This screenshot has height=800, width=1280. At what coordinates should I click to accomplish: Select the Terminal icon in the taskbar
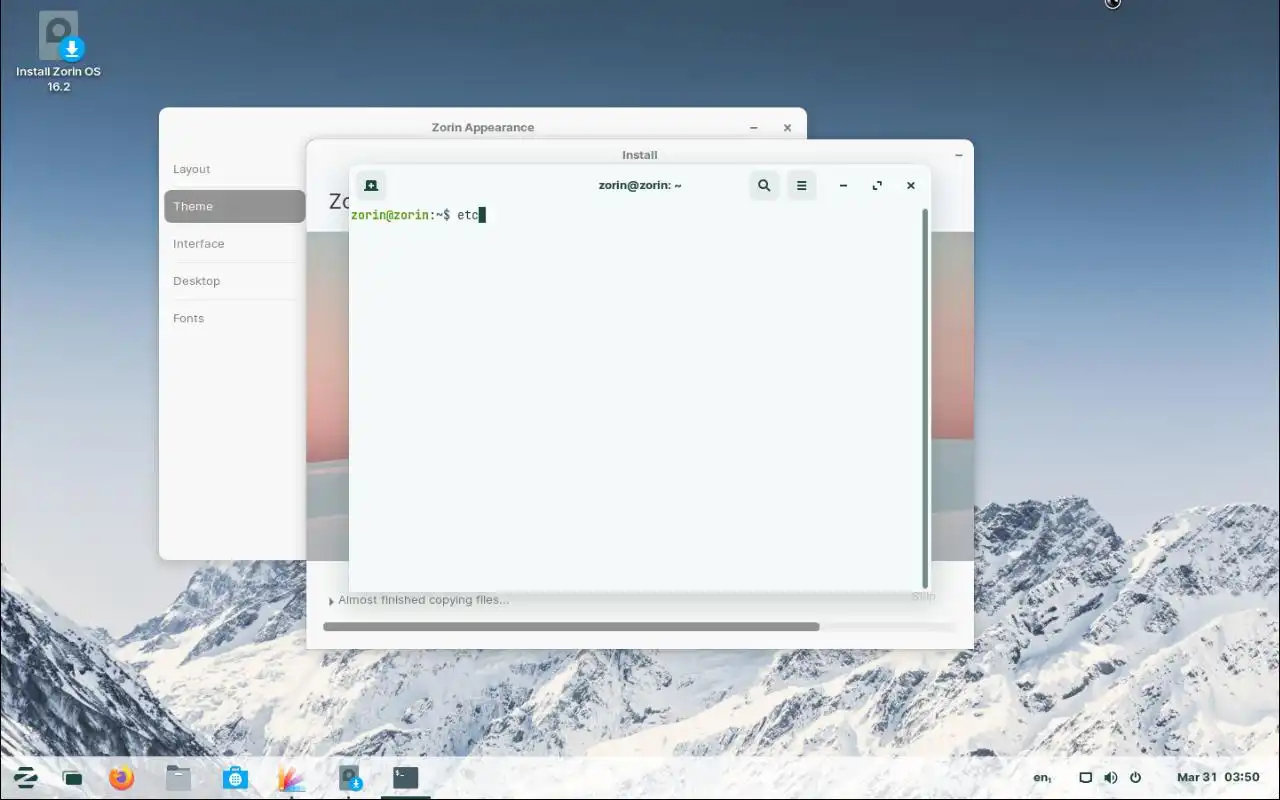click(x=405, y=778)
